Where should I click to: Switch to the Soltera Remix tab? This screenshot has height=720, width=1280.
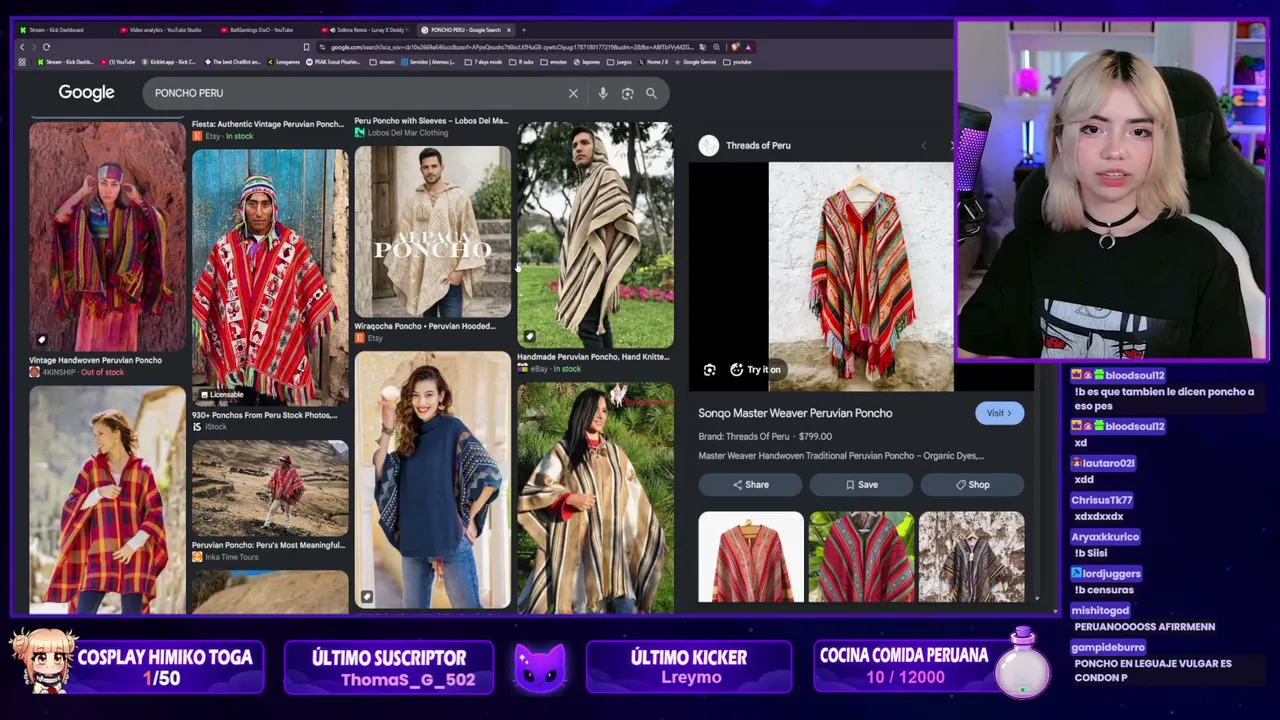(x=365, y=30)
